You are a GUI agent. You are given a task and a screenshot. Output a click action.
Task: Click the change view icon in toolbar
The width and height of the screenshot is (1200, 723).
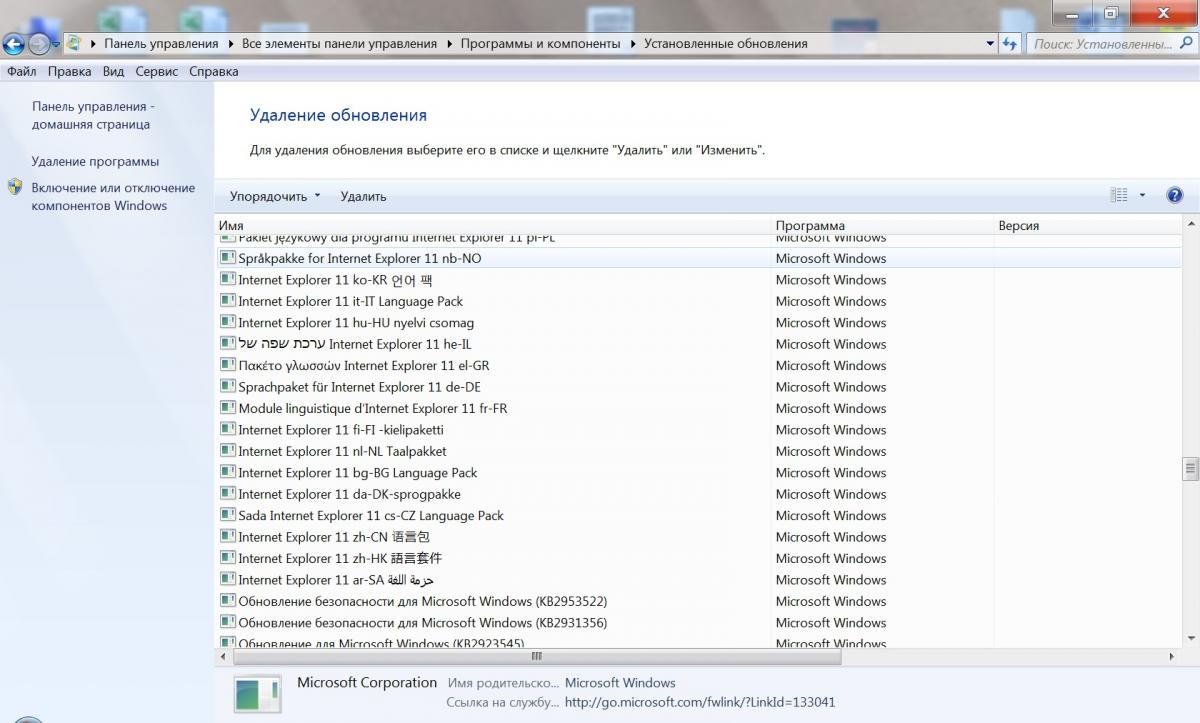point(1119,196)
